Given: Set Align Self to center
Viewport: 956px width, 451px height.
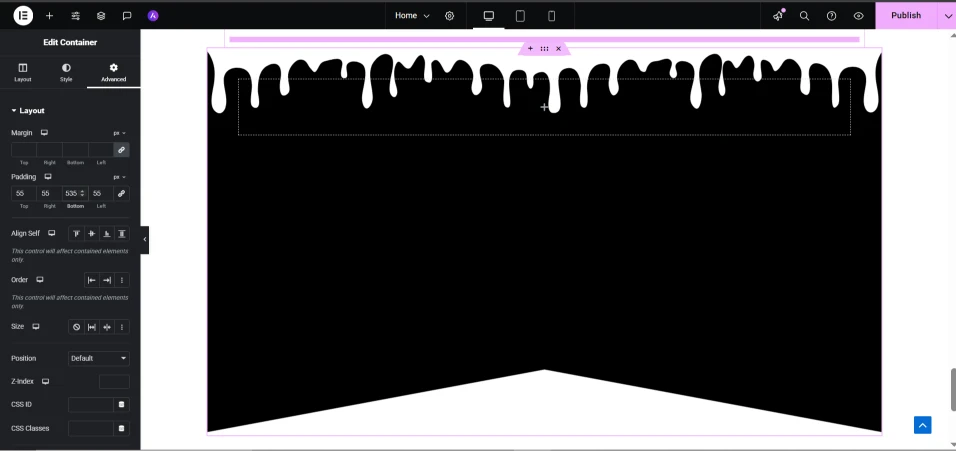Looking at the screenshot, I should (91, 233).
